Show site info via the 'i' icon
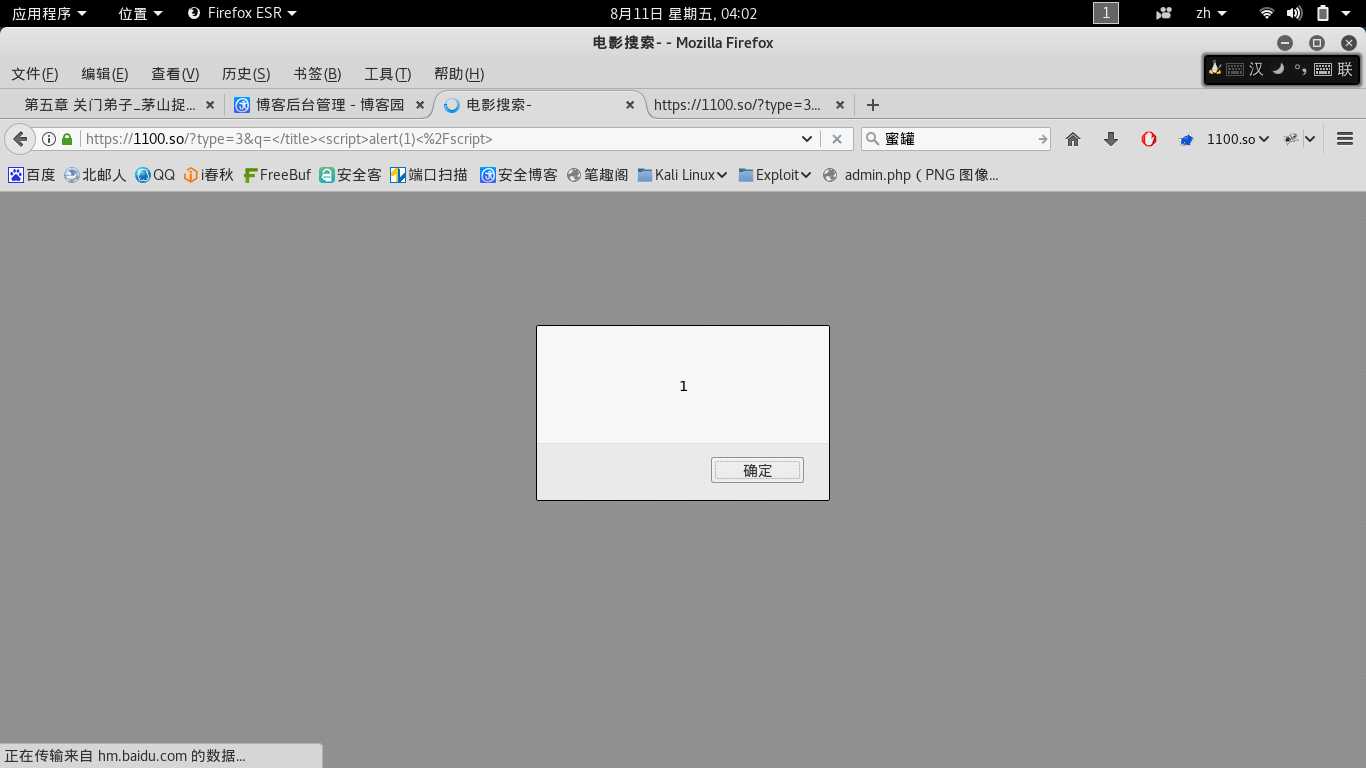This screenshot has height=768, width=1366. click(48, 139)
